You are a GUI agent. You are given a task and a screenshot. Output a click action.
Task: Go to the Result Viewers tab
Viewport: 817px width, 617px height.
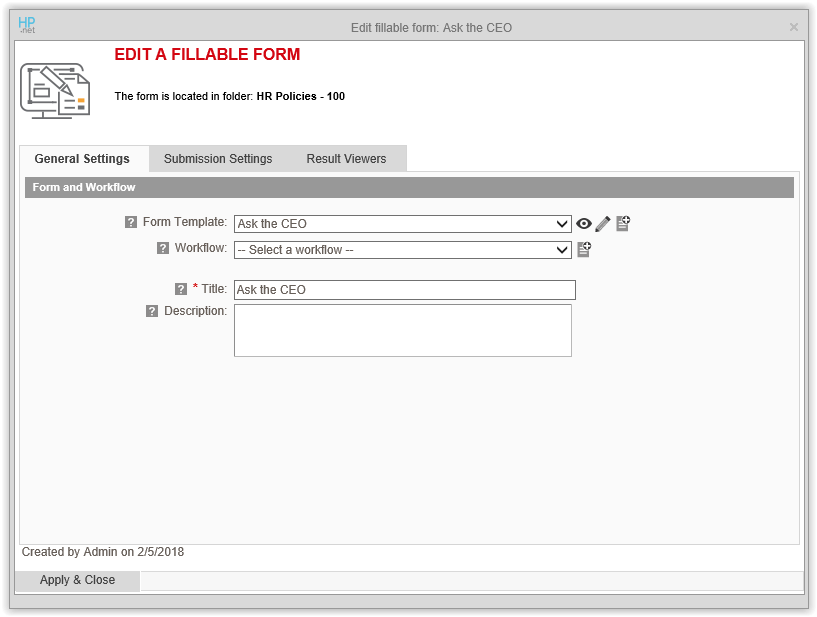point(346,159)
